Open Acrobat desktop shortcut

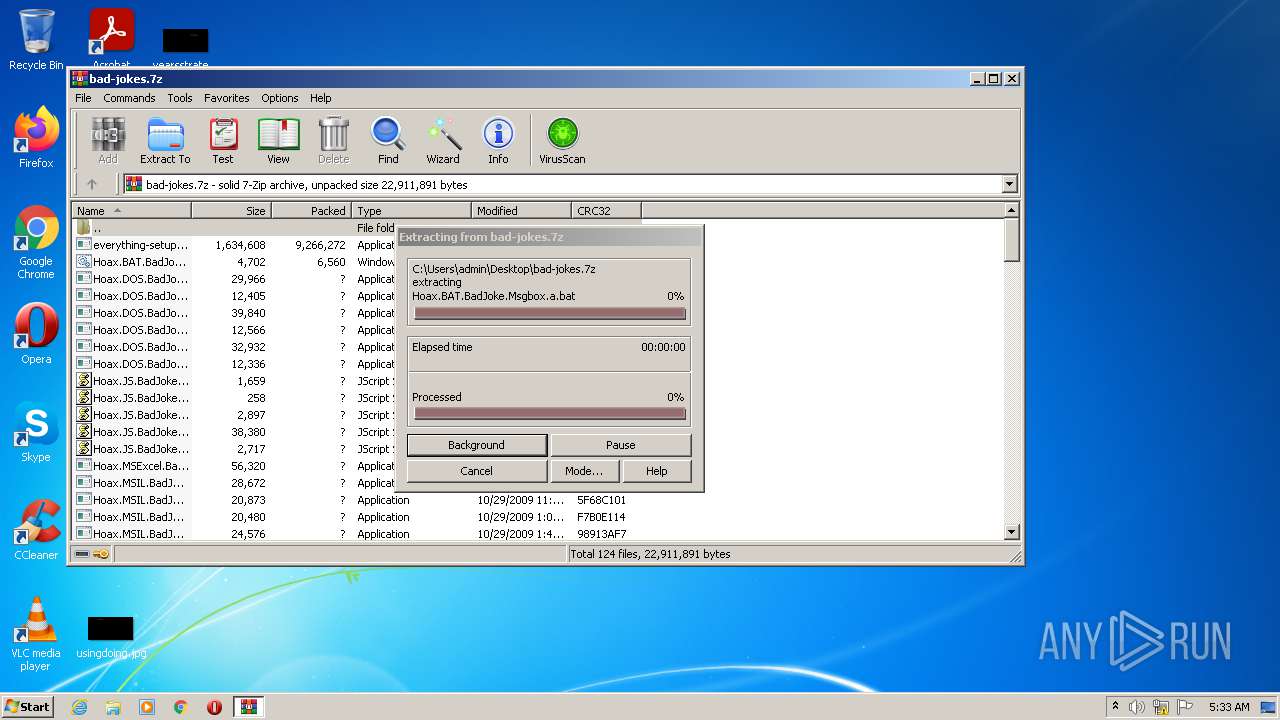coord(111,40)
